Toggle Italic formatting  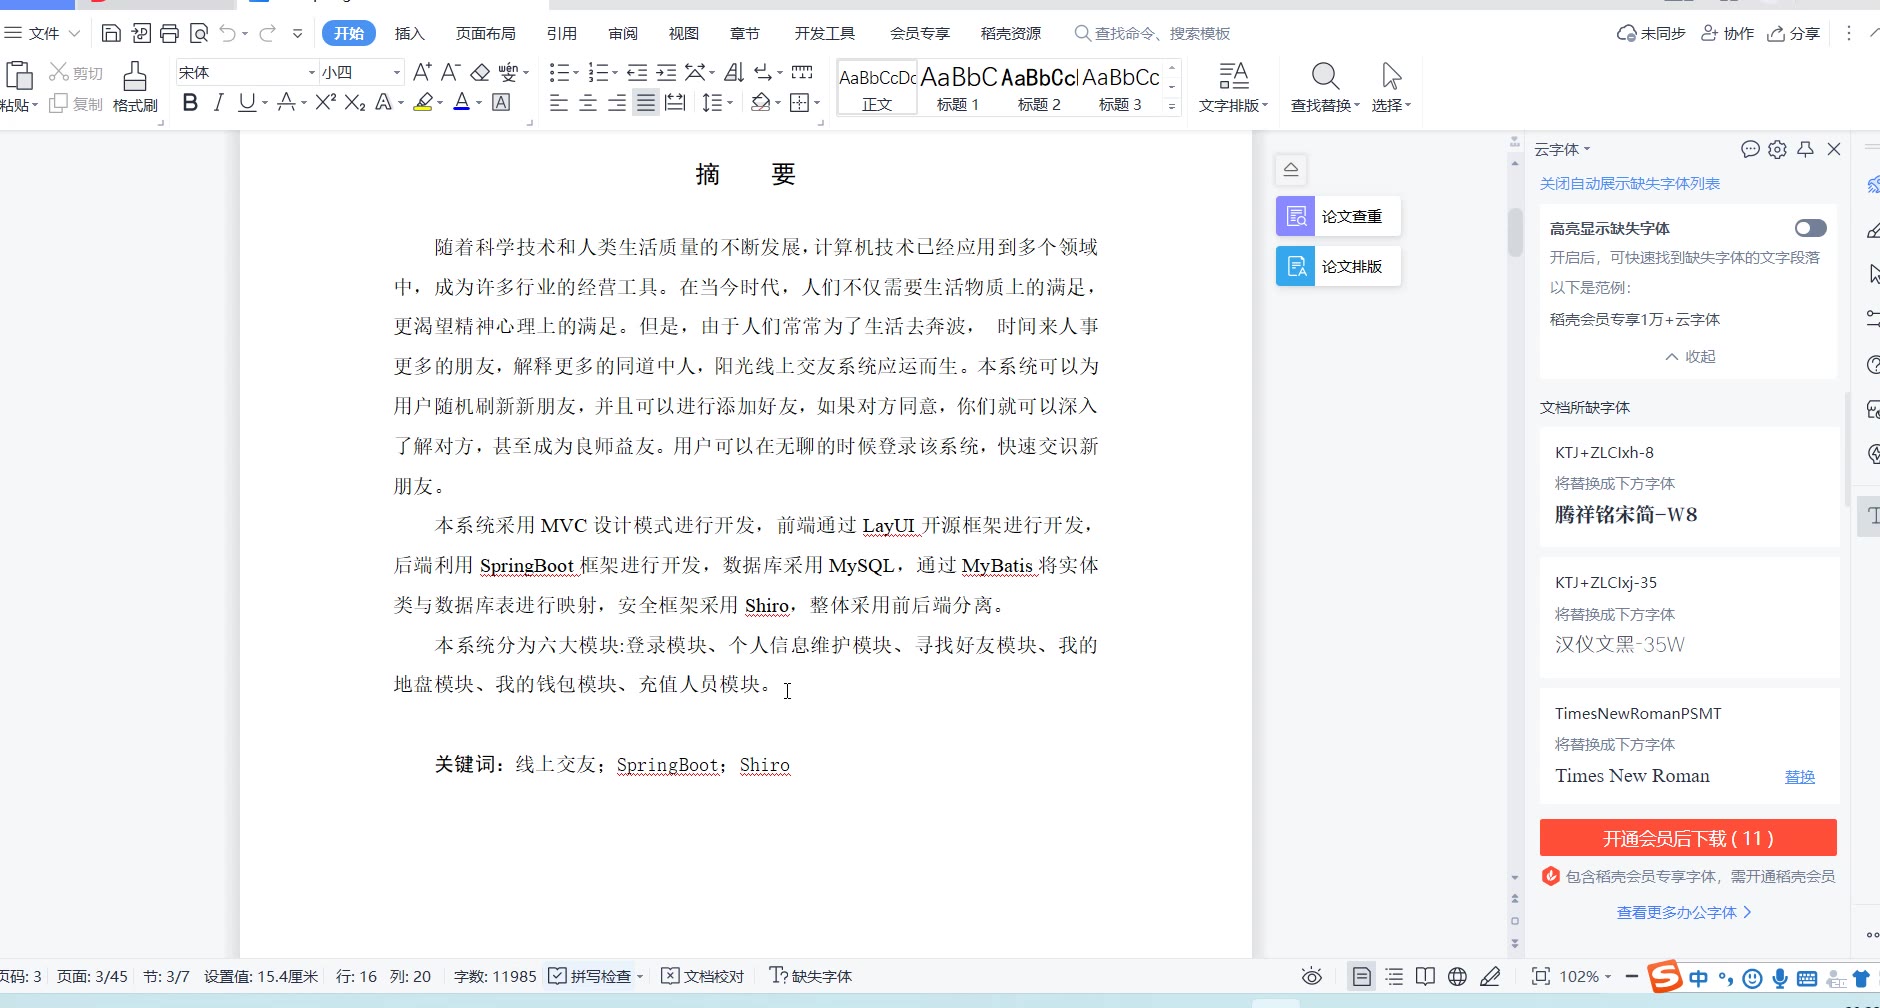point(218,102)
